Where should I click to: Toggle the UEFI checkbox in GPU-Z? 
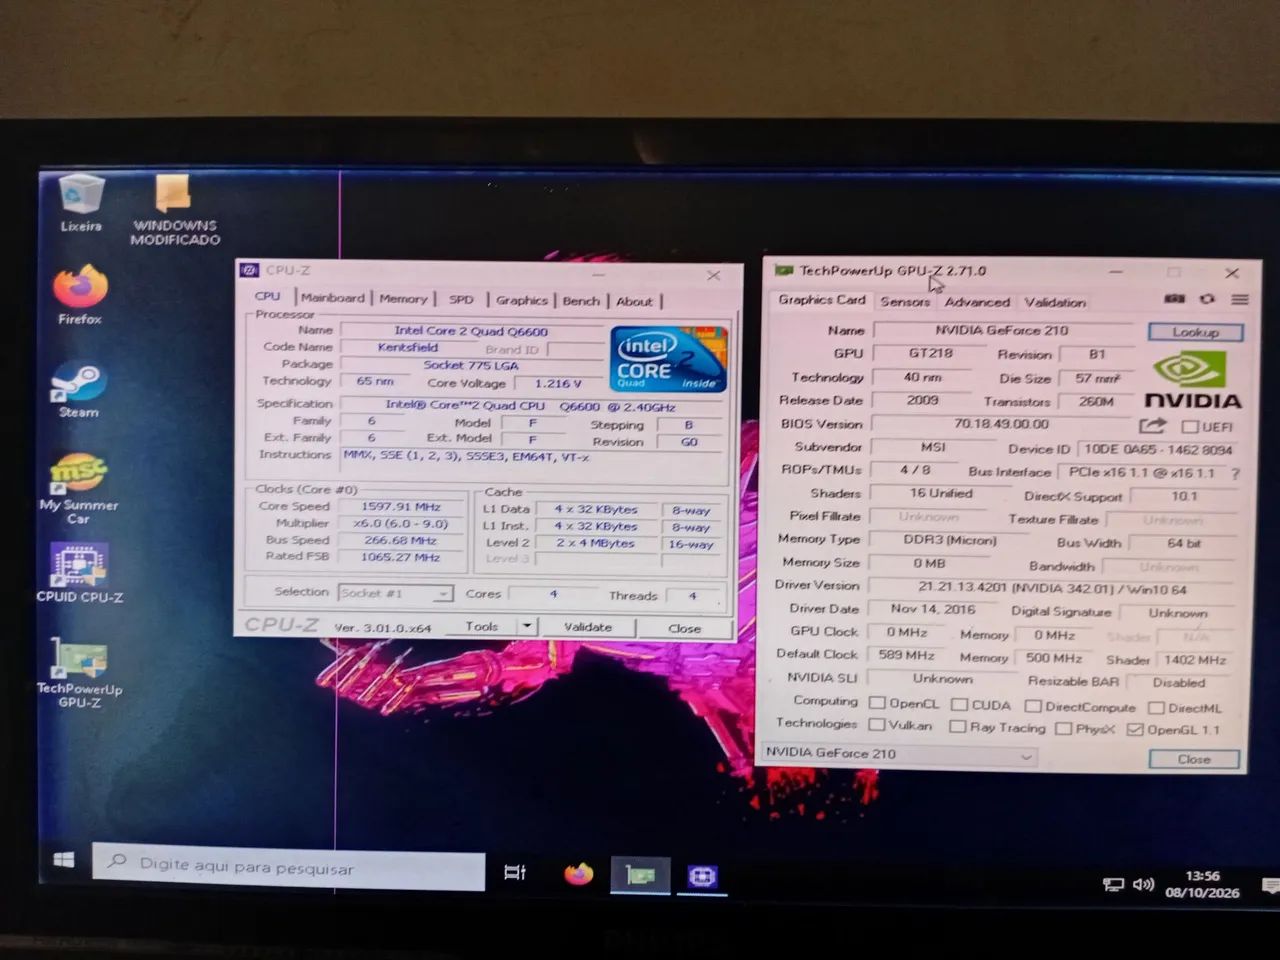[x=1190, y=427]
